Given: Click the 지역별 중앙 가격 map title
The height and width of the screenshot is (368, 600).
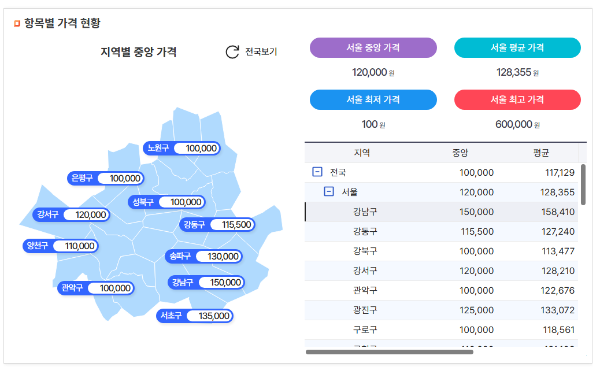Looking at the screenshot, I should coord(139,52).
